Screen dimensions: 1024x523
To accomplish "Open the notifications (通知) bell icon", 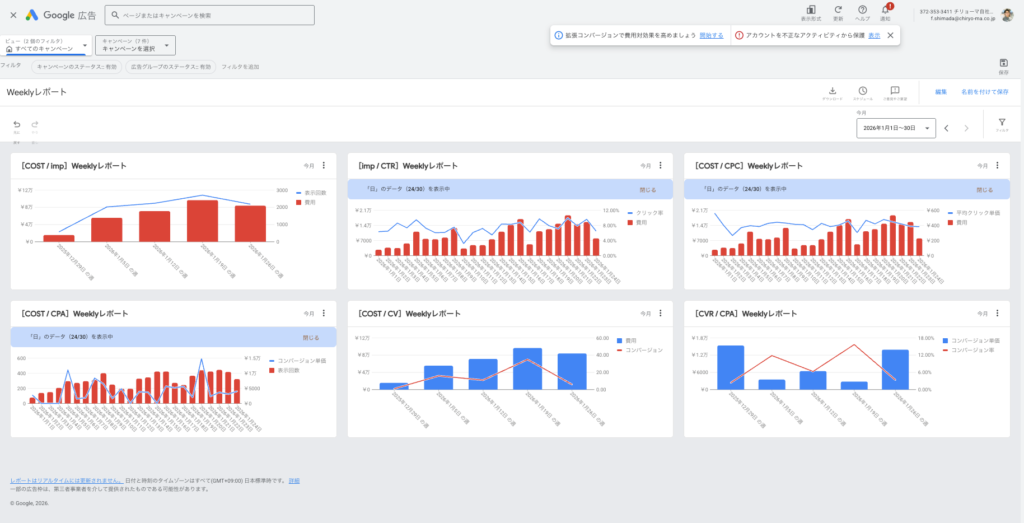I will pos(885,10).
